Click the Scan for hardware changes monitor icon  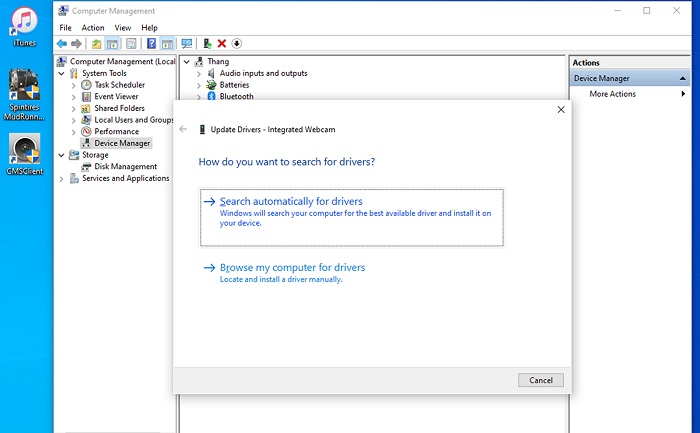pos(186,44)
